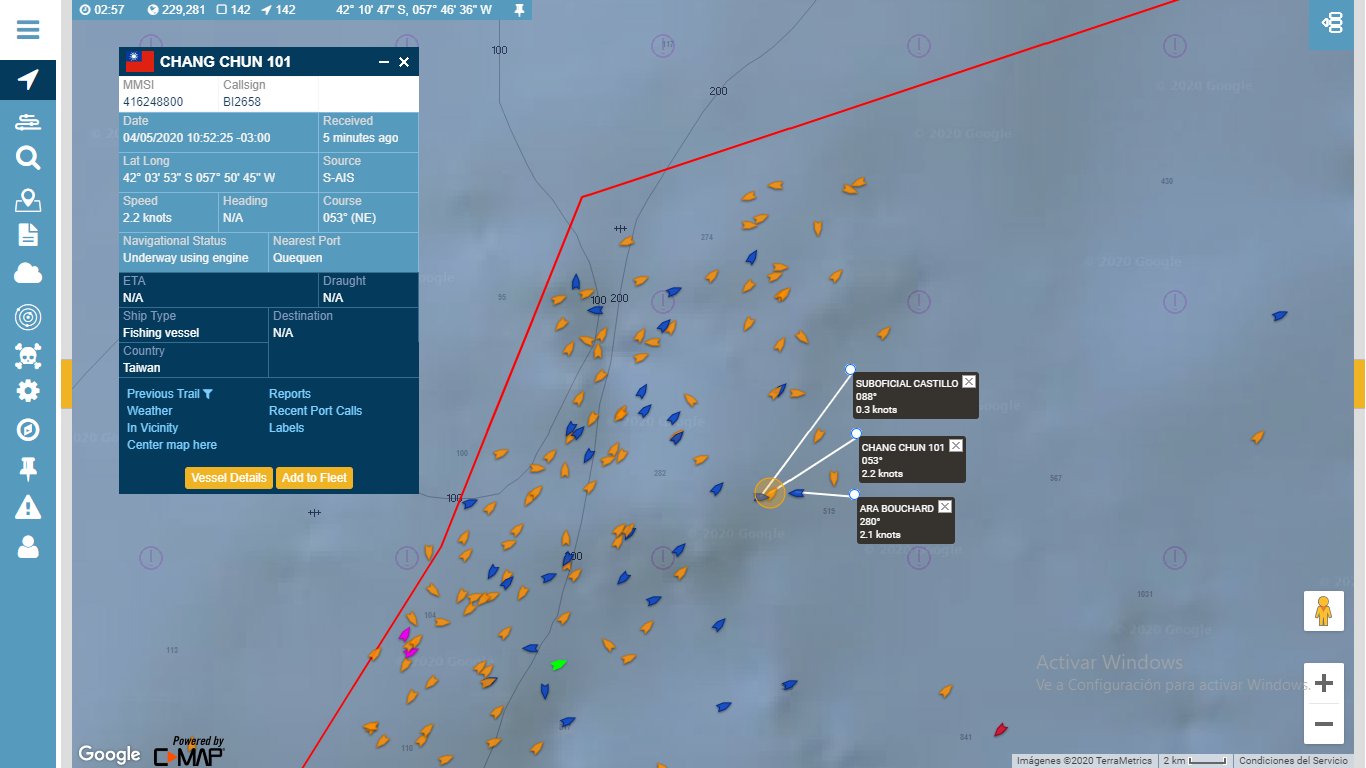Open Previous Trail filter link
Screen dimensions: 1366x768
[x=170, y=394]
